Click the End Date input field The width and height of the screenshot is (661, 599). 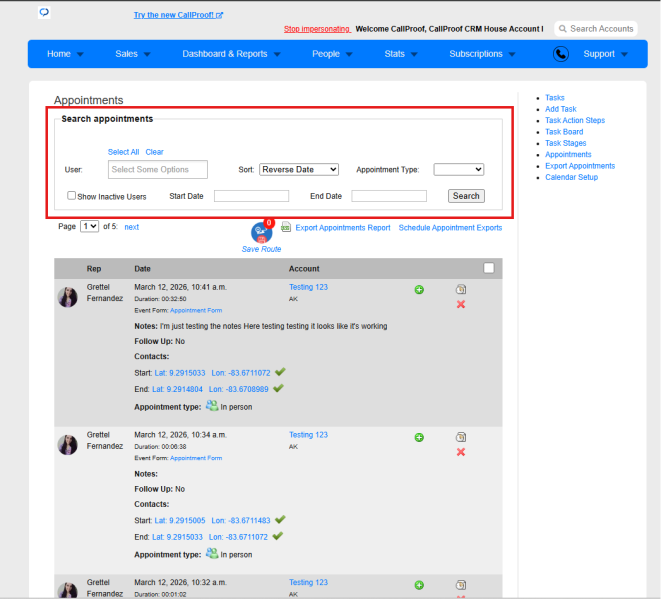click(389, 196)
